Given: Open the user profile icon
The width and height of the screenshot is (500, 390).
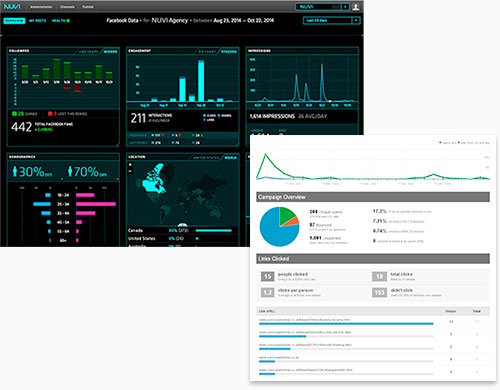Looking at the screenshot, I should 356,7.
